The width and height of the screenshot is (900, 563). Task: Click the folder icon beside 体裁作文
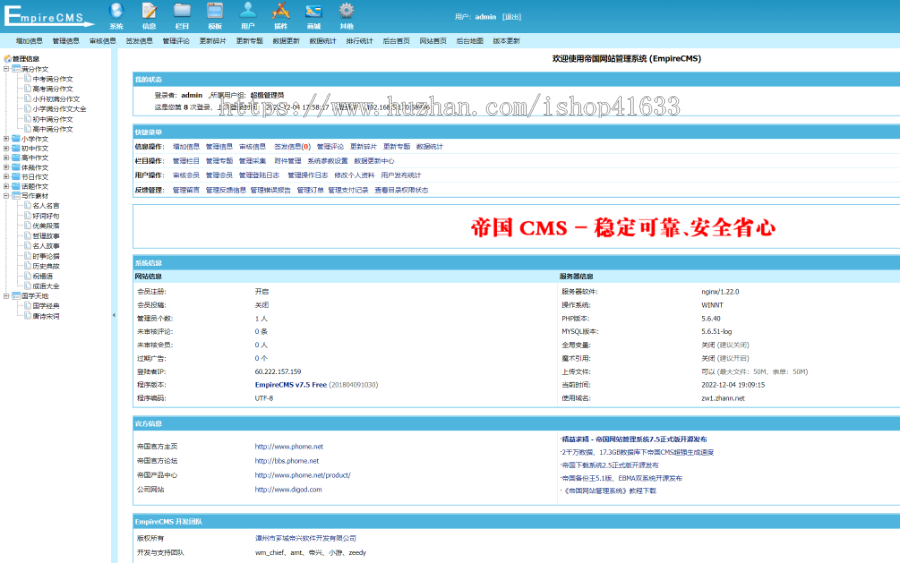click(16, 167)
